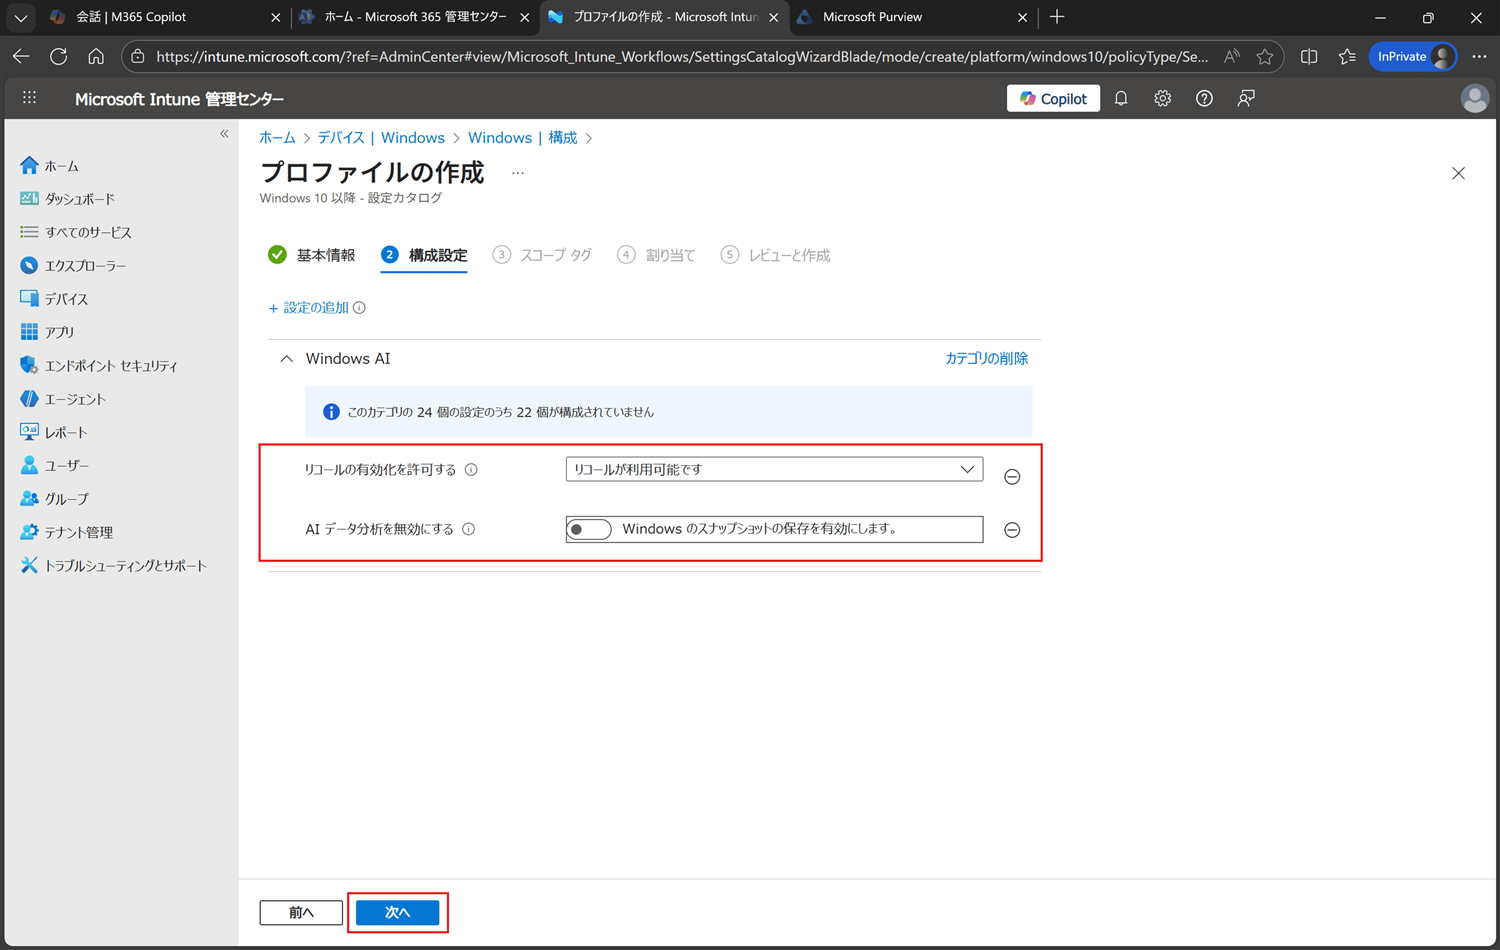Go to the スコープ タグ step
This screenshot has width=1500, height=950.
(x=542, y=255)
